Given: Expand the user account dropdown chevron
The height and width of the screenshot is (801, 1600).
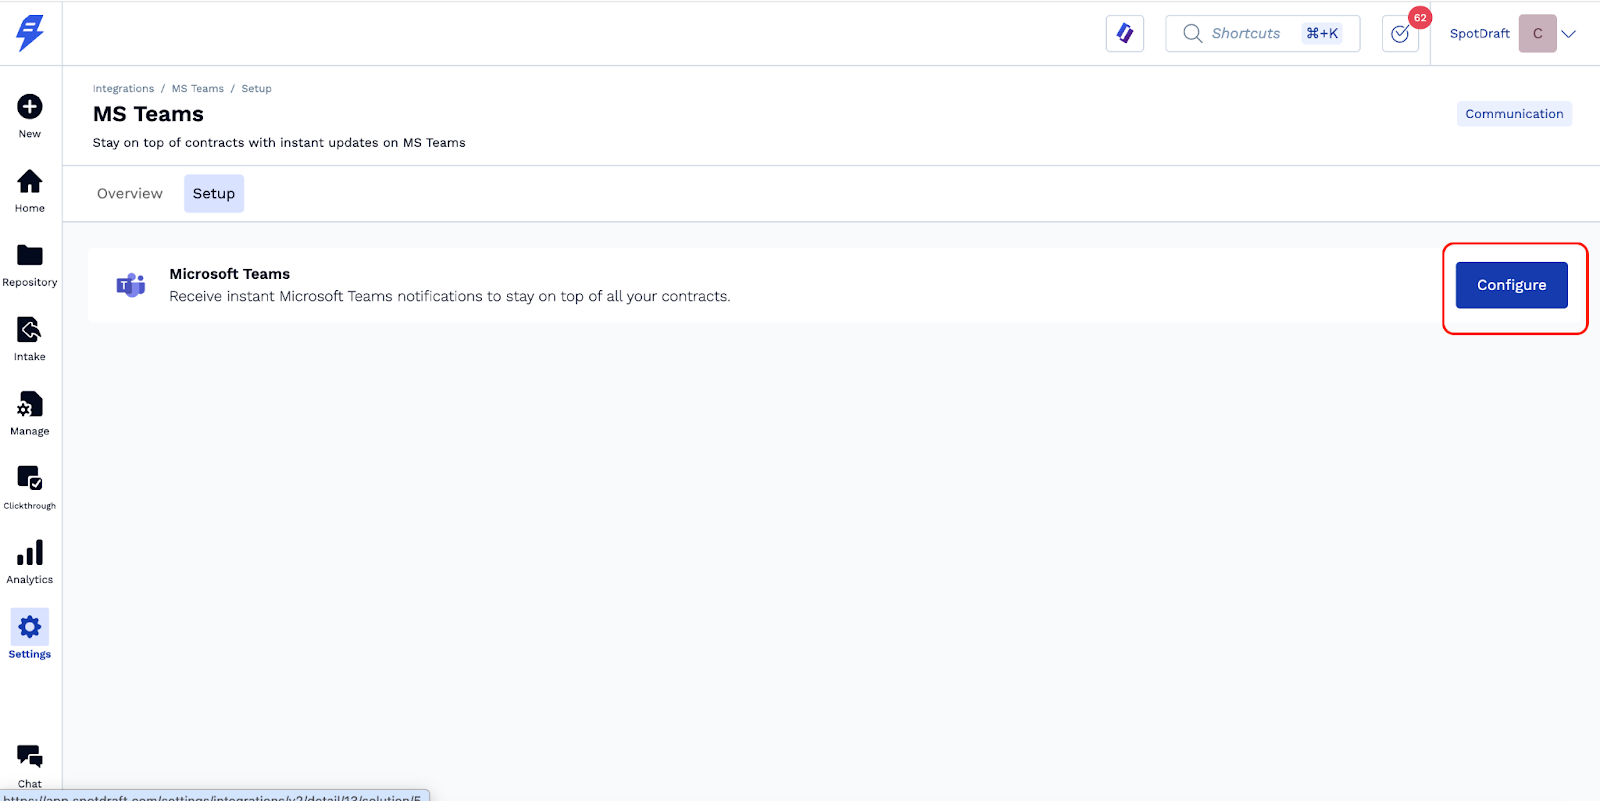Looking at the screenshot, I should 1569,34.
